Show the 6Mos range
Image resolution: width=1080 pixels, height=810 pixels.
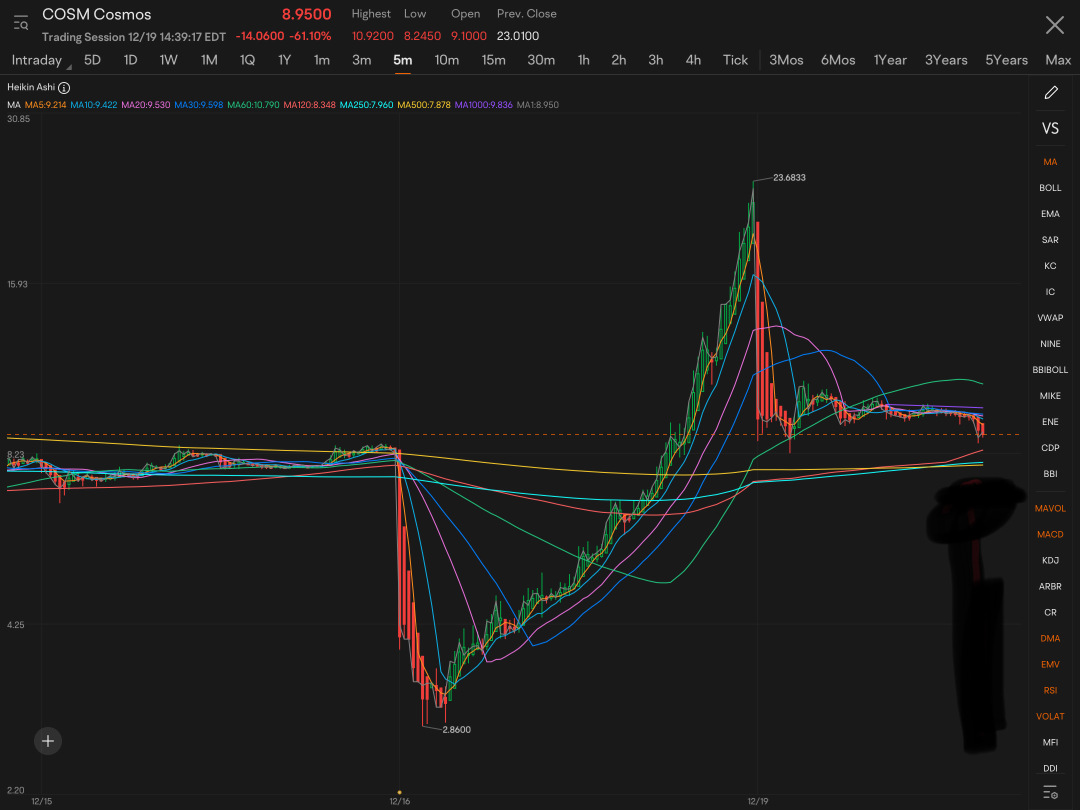pos(838,60)
